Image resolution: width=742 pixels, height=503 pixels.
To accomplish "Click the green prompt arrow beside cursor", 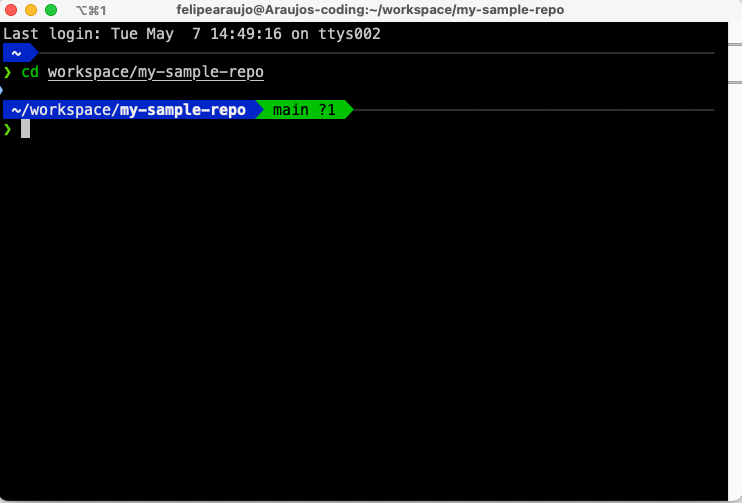I will [8, 129].
